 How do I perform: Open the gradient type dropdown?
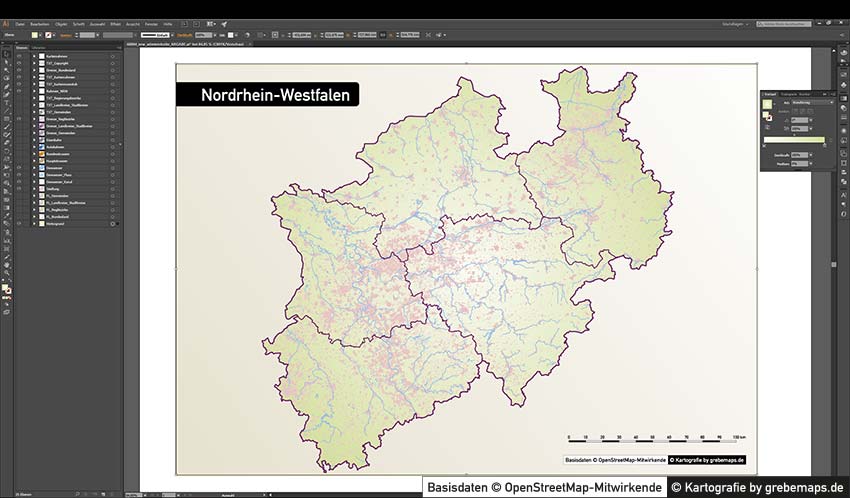coord(815,102)
